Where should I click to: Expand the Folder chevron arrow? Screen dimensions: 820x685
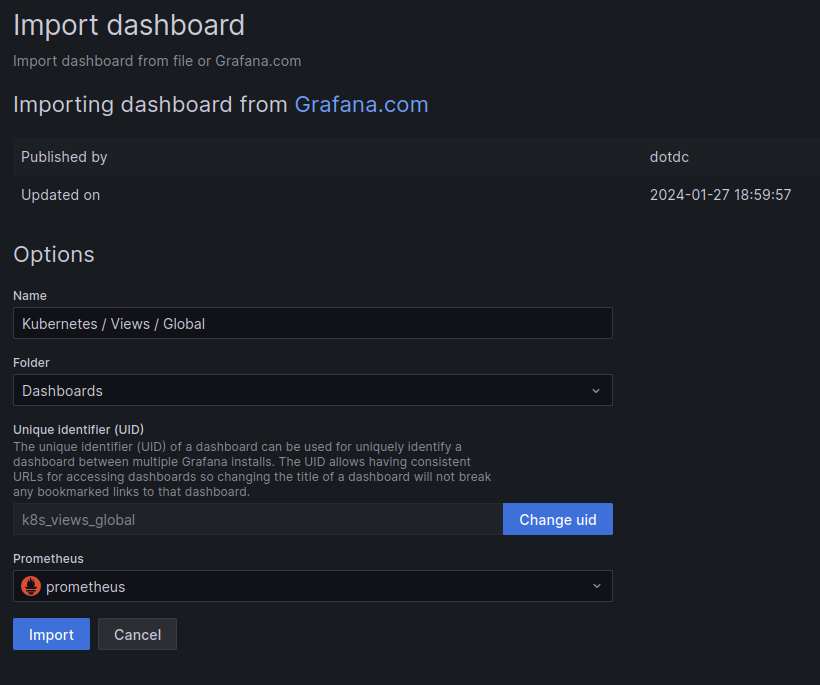[596, 391]
